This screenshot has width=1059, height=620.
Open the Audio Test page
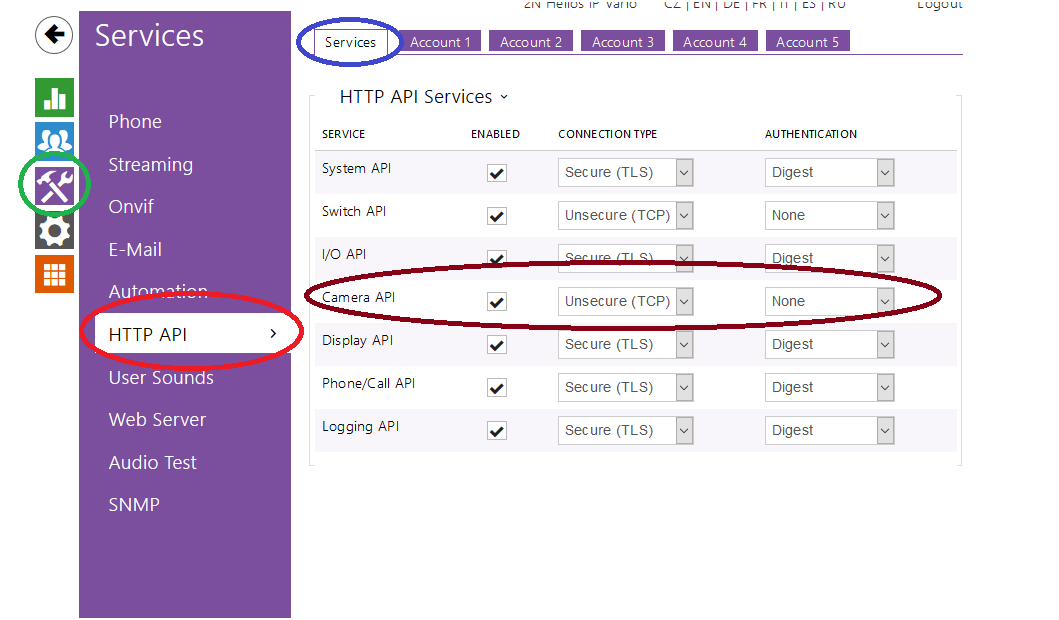pos(152,463)
